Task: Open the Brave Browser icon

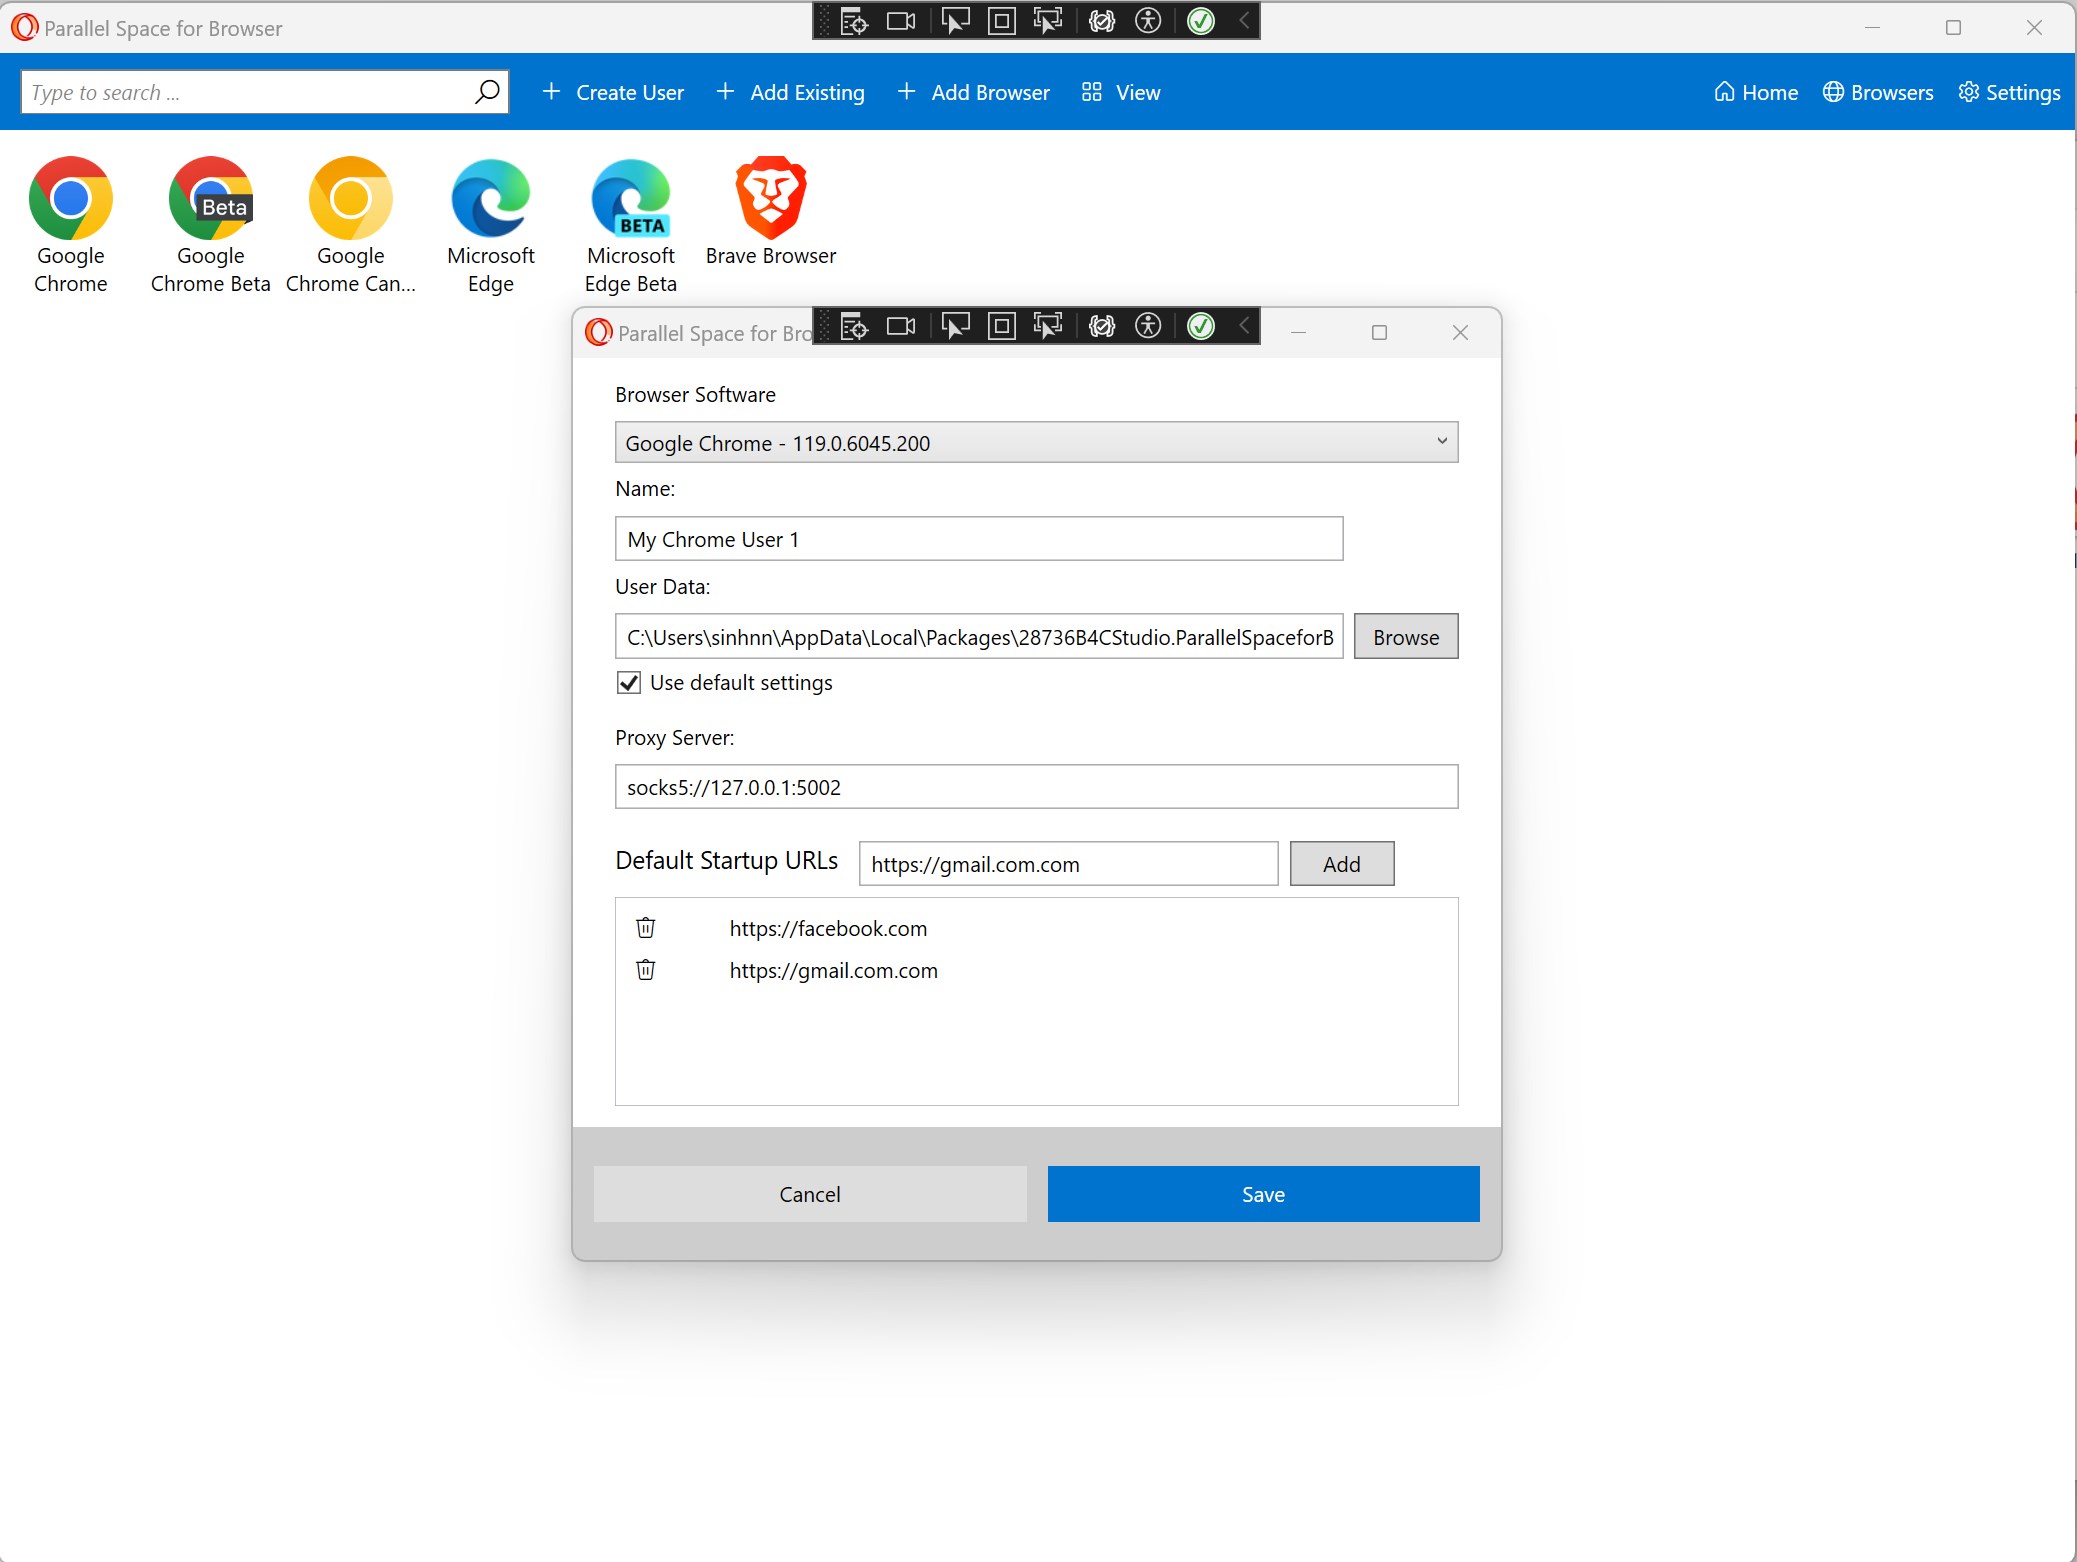Action: pos(770,199)
